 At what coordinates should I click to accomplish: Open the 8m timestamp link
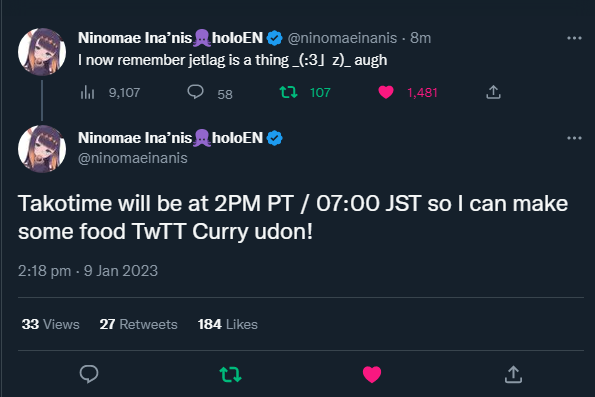pos(420,38)
